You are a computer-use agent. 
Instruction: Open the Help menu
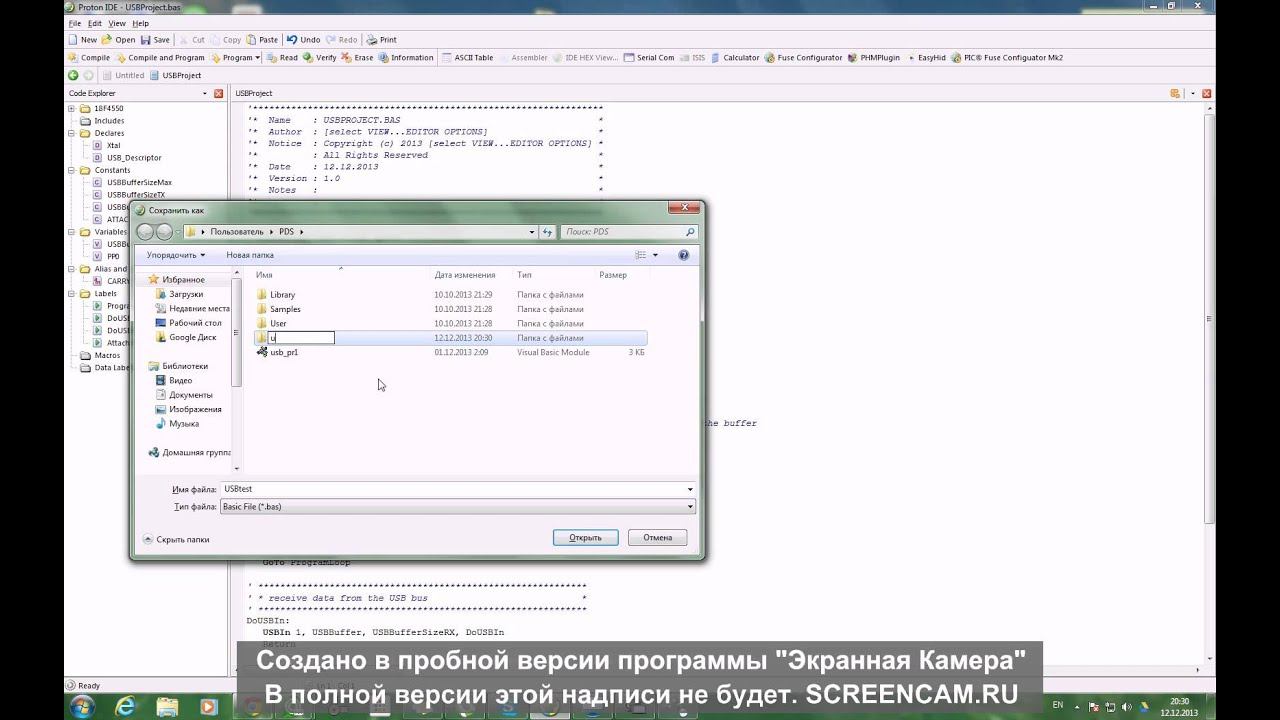(141, 23)
